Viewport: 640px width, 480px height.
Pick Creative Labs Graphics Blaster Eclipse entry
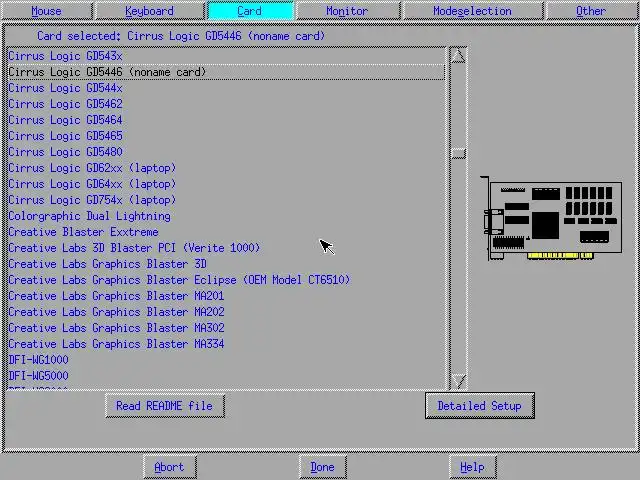tap(227, 280)
